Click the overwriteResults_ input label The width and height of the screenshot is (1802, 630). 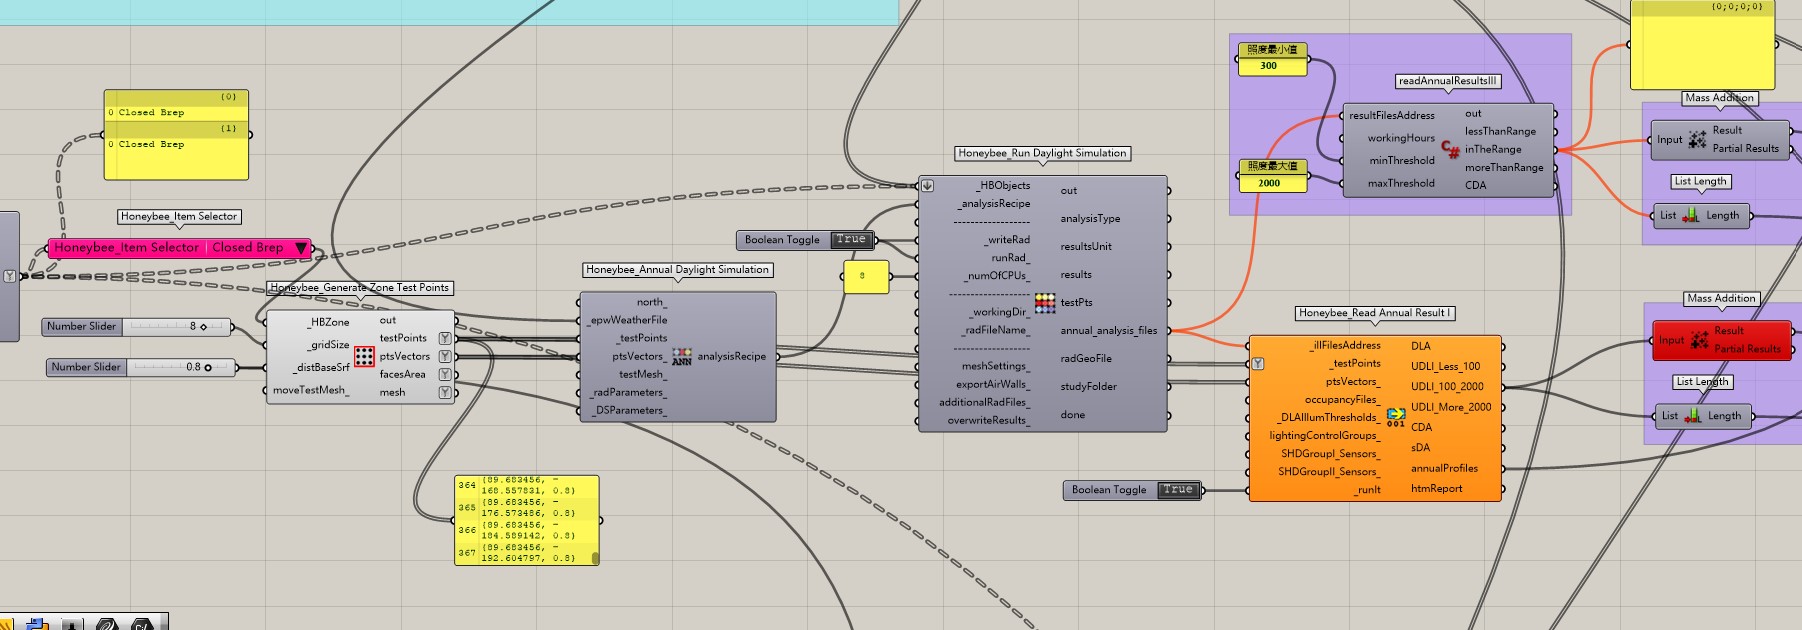click(989, 420)
